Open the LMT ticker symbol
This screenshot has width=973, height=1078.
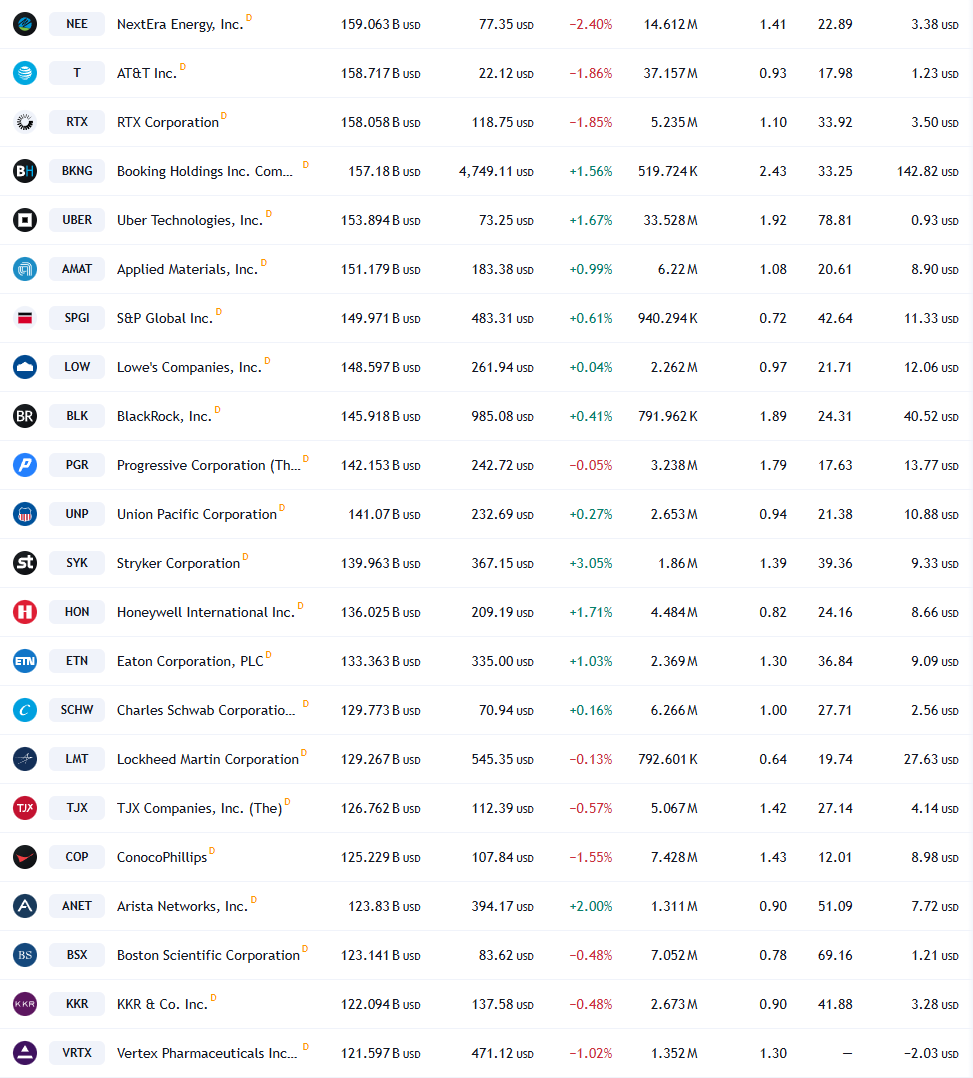[77, 759]
